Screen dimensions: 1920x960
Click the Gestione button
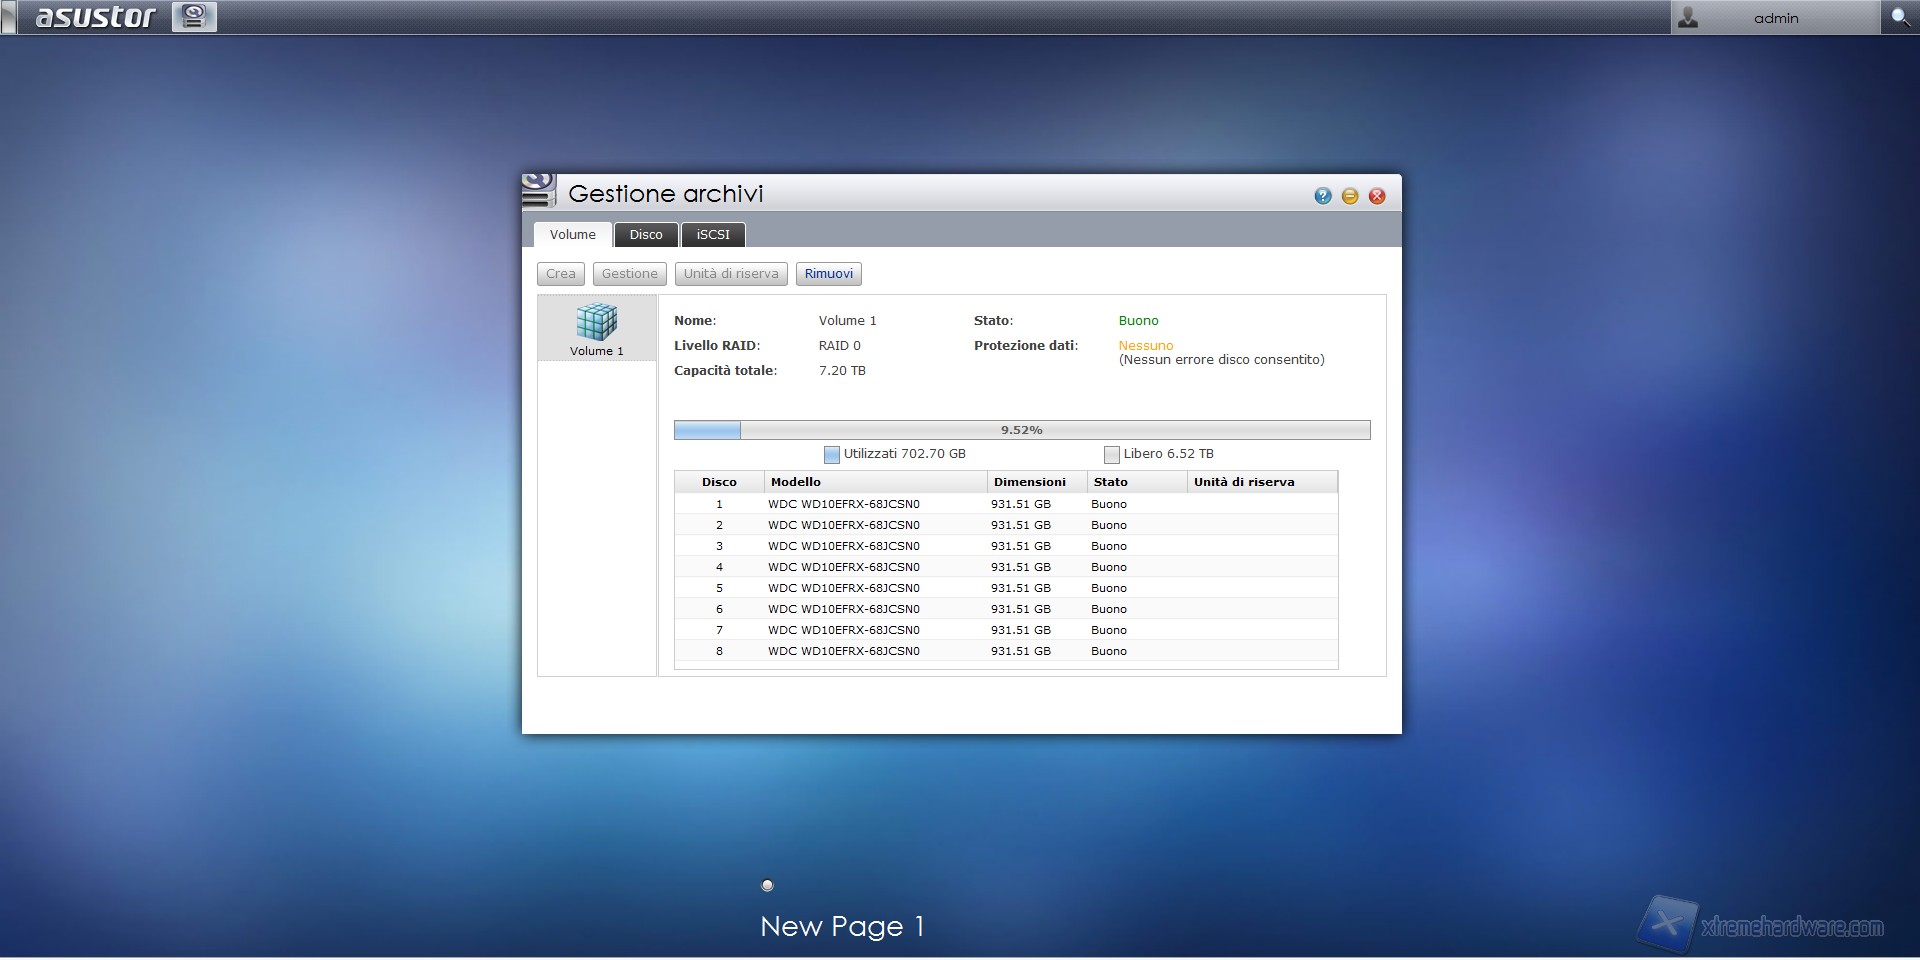click(x=629, y=274)
